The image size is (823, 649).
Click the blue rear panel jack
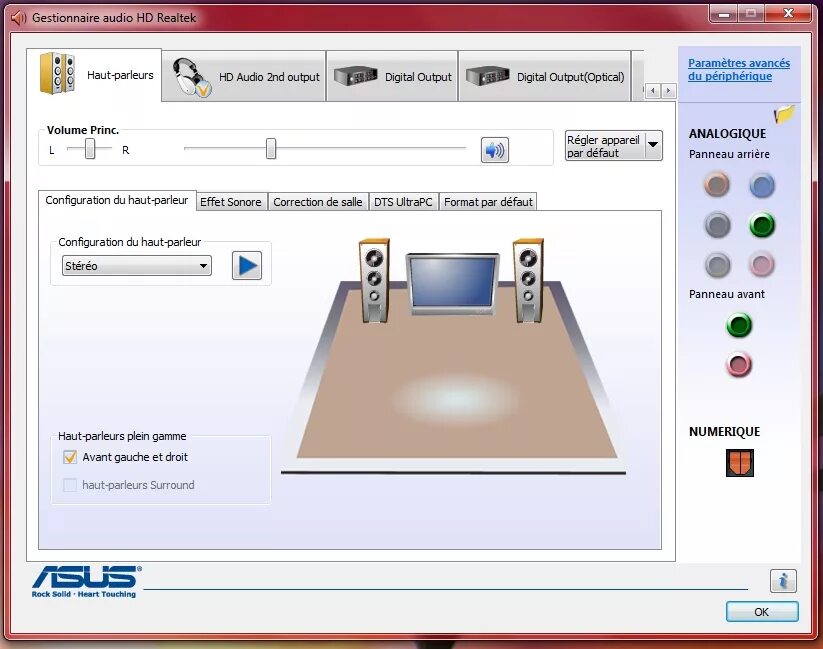click(x=762, y=185)
